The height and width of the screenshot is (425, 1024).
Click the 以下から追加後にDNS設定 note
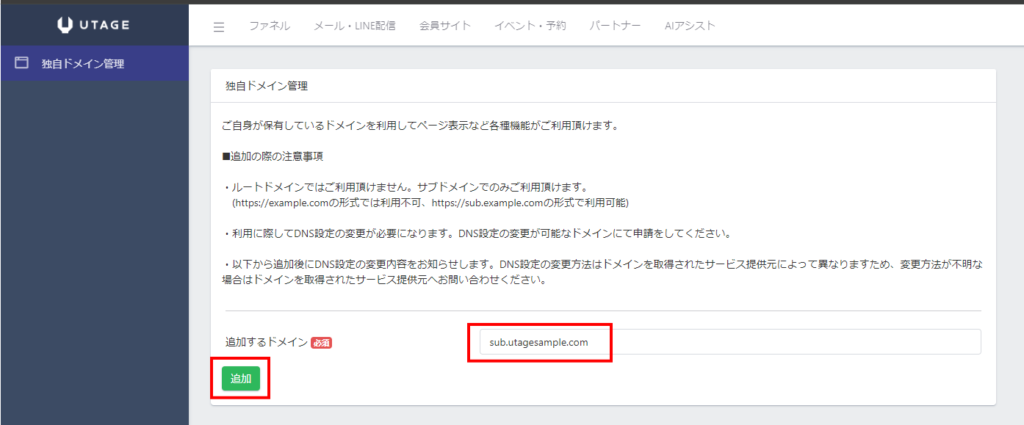pyautogui.click(x=602, y=272)
